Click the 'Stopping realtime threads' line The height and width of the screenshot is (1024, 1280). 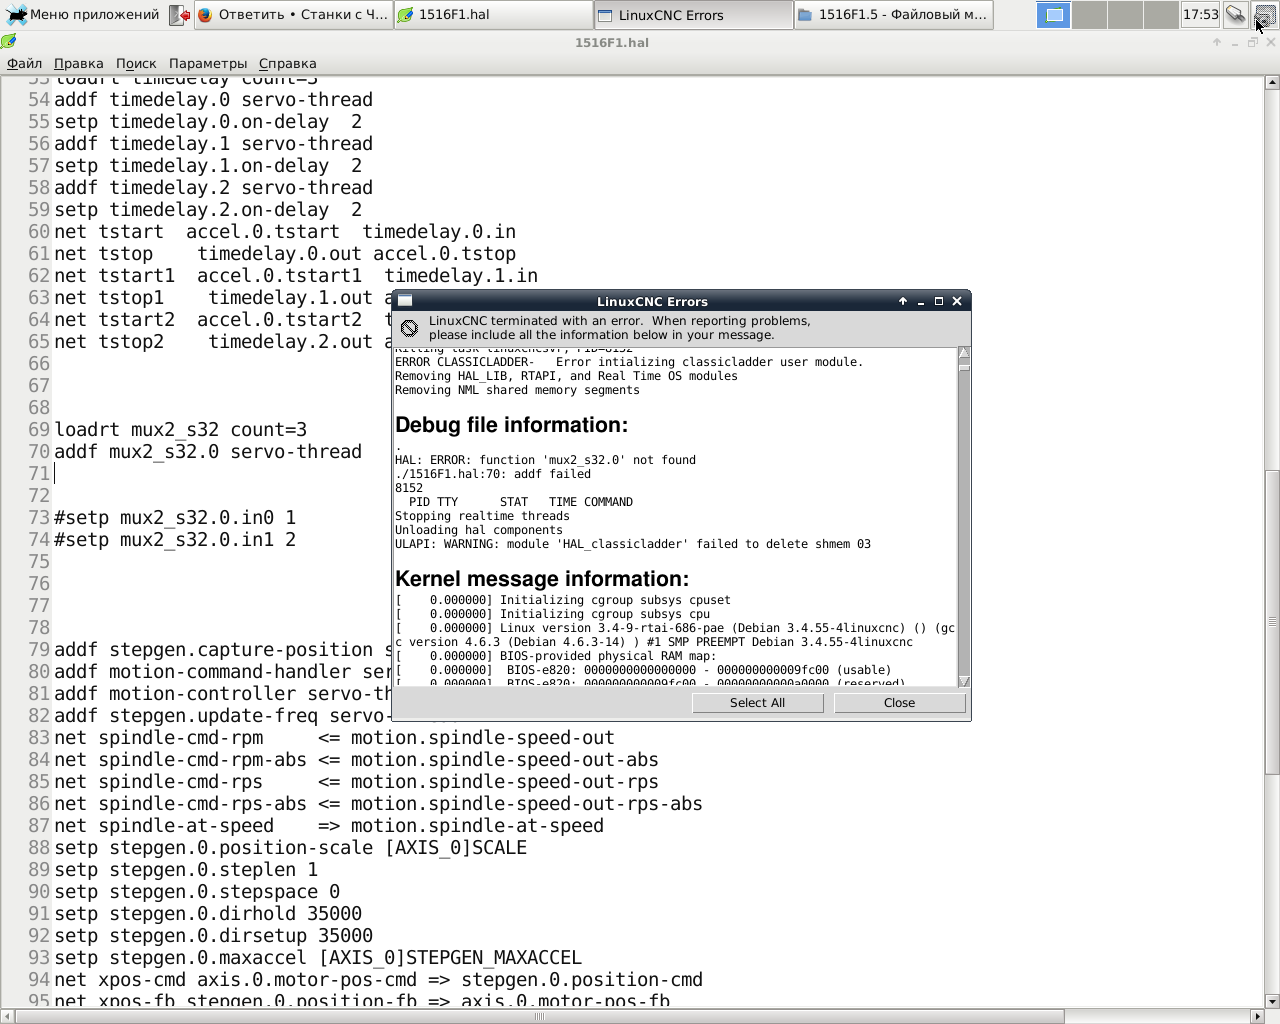(482, 516)
